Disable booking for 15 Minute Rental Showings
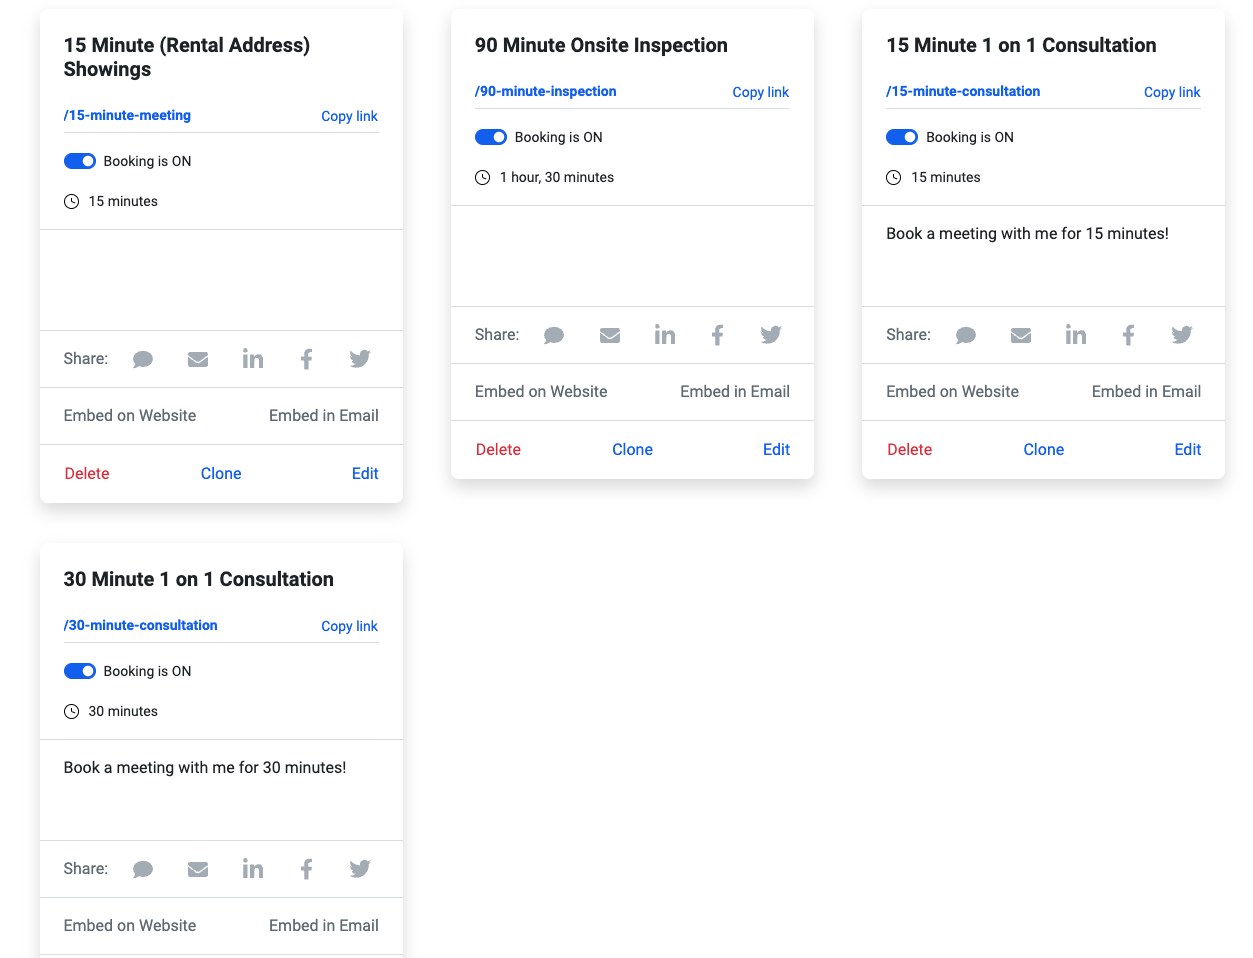The image size is (1253, 958). tap(80, 161)
